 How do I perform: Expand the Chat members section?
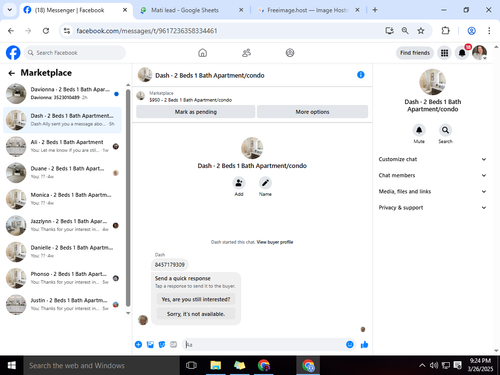pos(432,175)
